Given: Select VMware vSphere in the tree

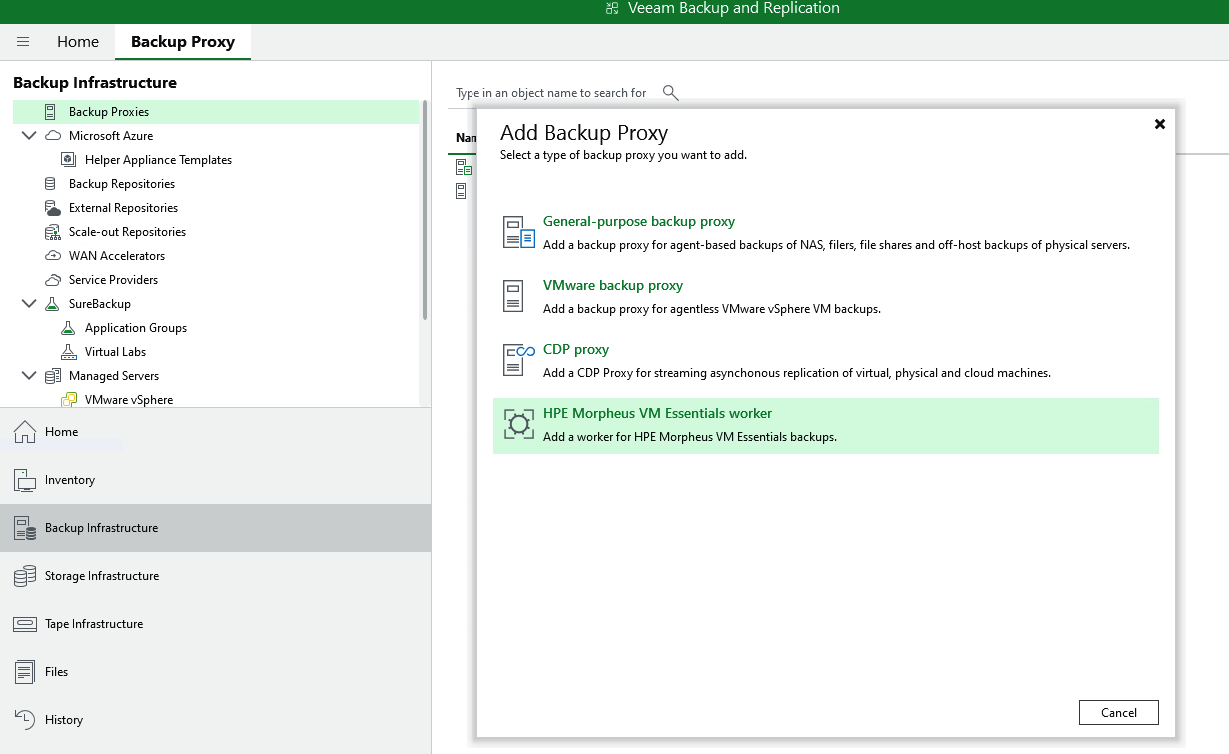Looking at the screenshot, I should [129, 400].
